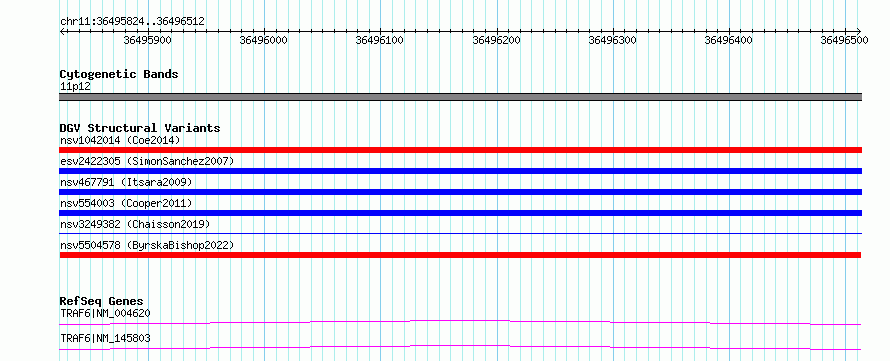The width and height of the screenshot is (890, 361).
Task: Click the gray 11p12 cytogenetic band bar
Action: coord(460,97)
